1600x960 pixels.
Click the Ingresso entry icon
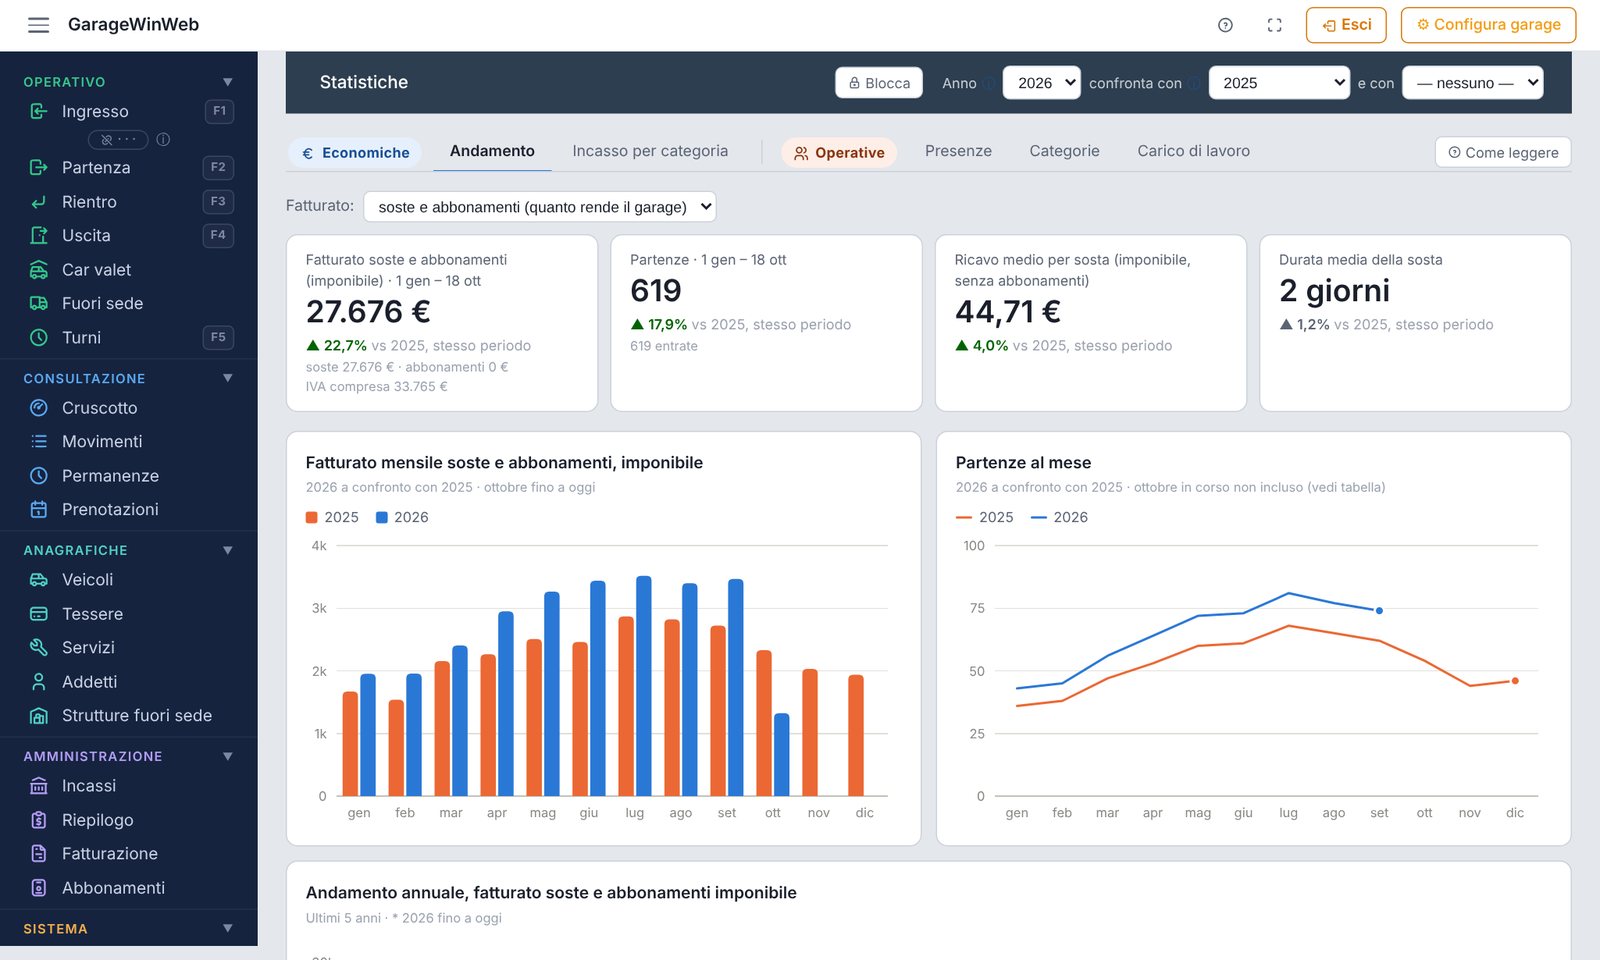[39, 111]
